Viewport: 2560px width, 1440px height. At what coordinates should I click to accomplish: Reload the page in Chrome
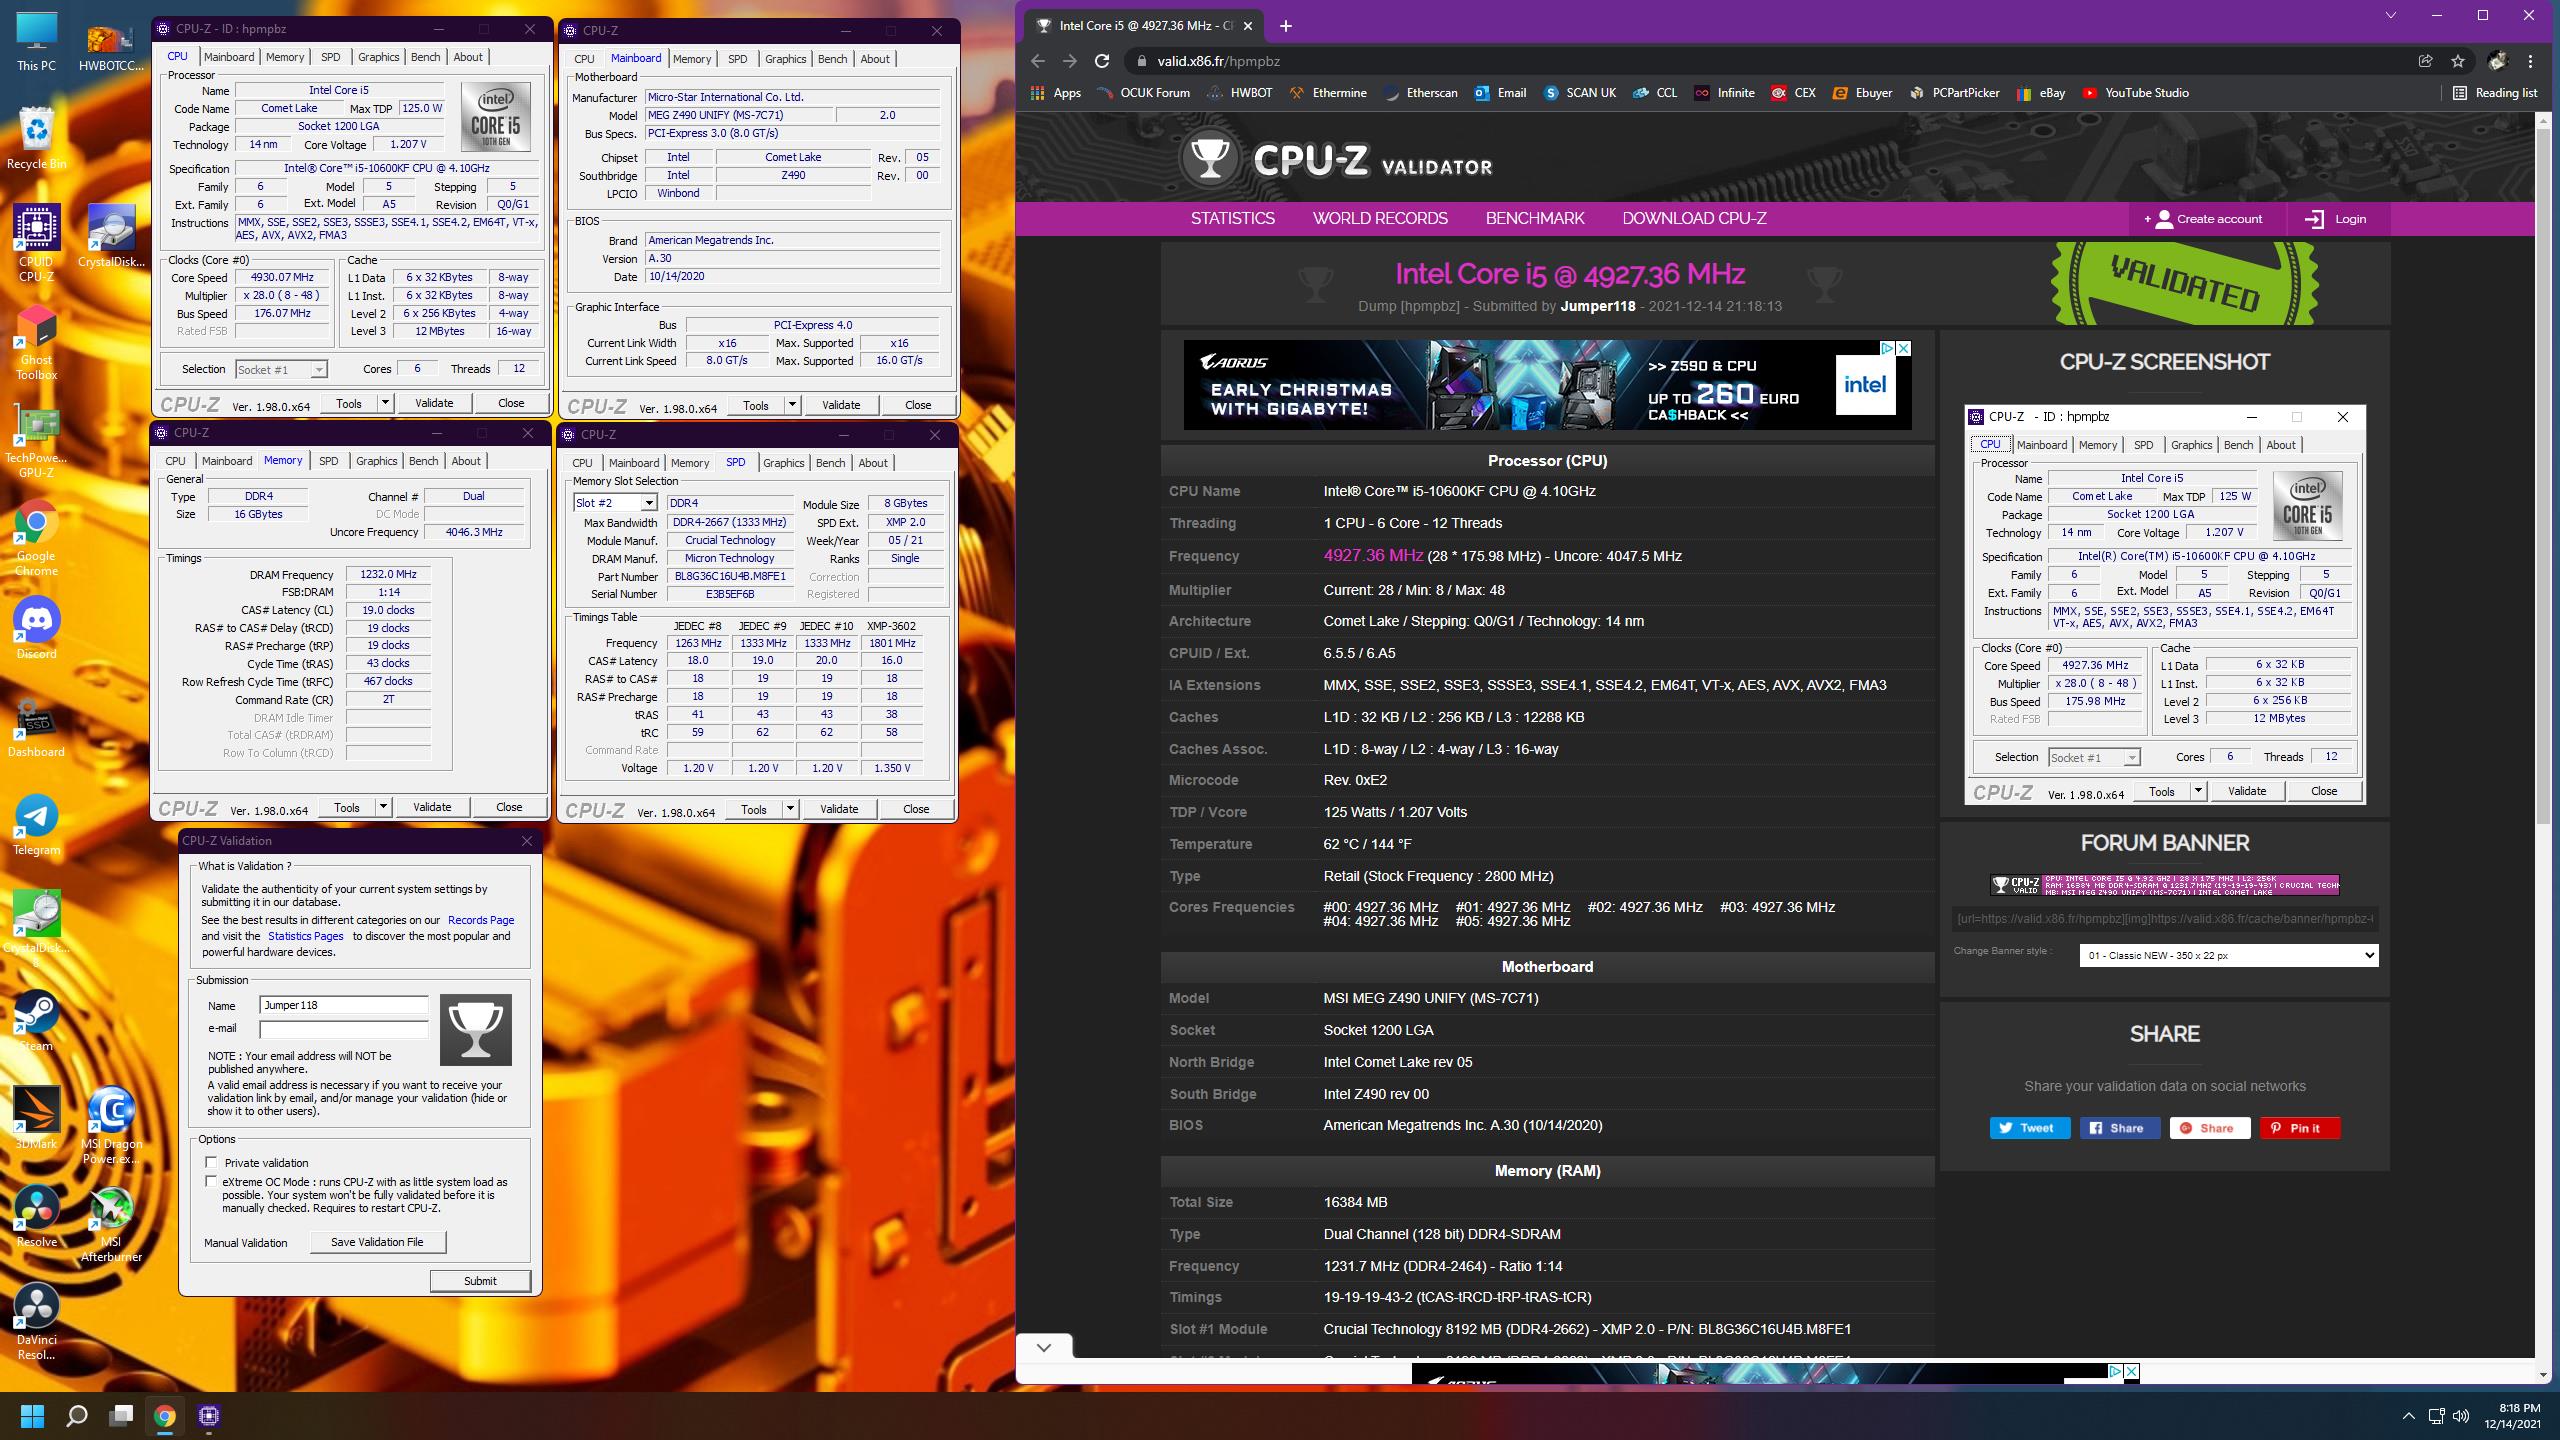point(1102,61)
